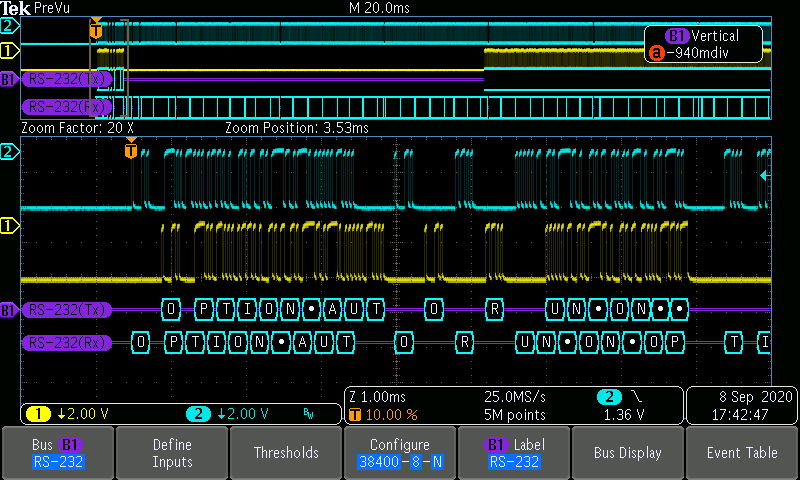Click the B1 Vertical position readout
800x480 pixels.
click(705, 44)
